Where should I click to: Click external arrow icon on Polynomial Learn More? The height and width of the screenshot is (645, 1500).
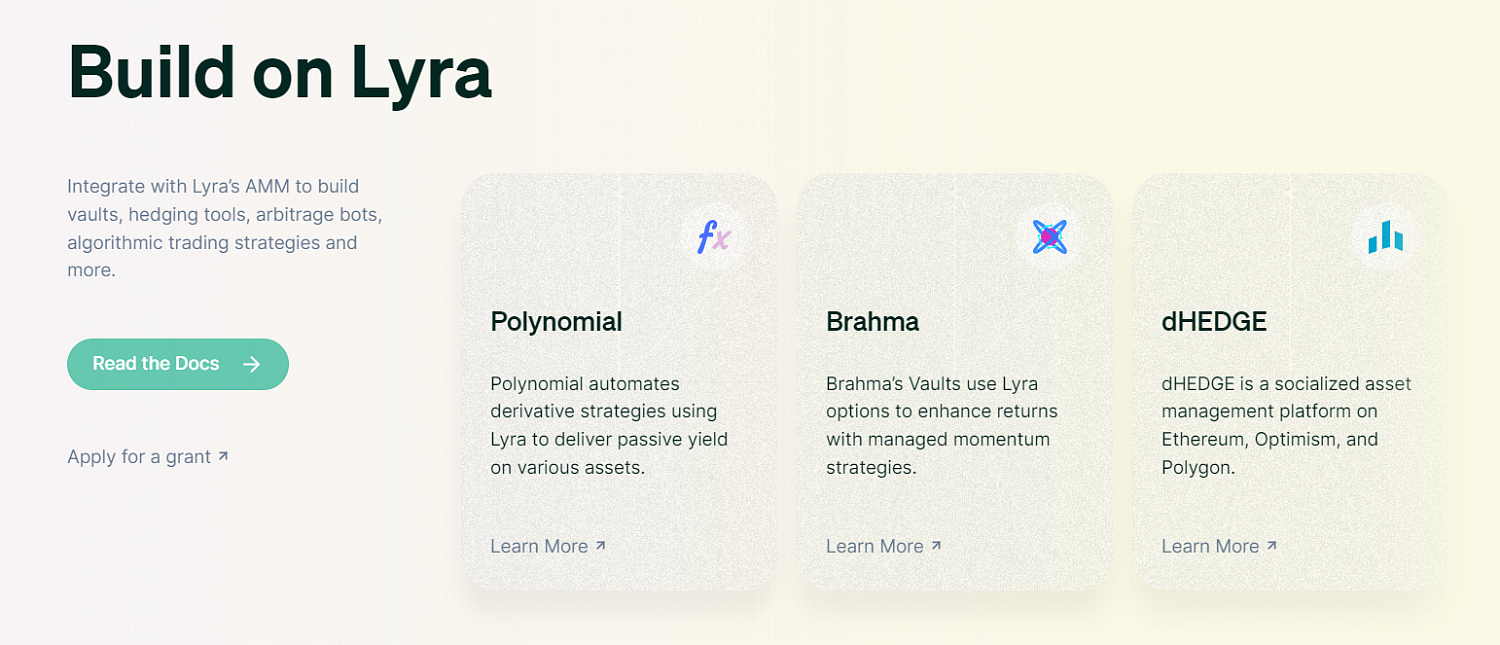(600, 545)
